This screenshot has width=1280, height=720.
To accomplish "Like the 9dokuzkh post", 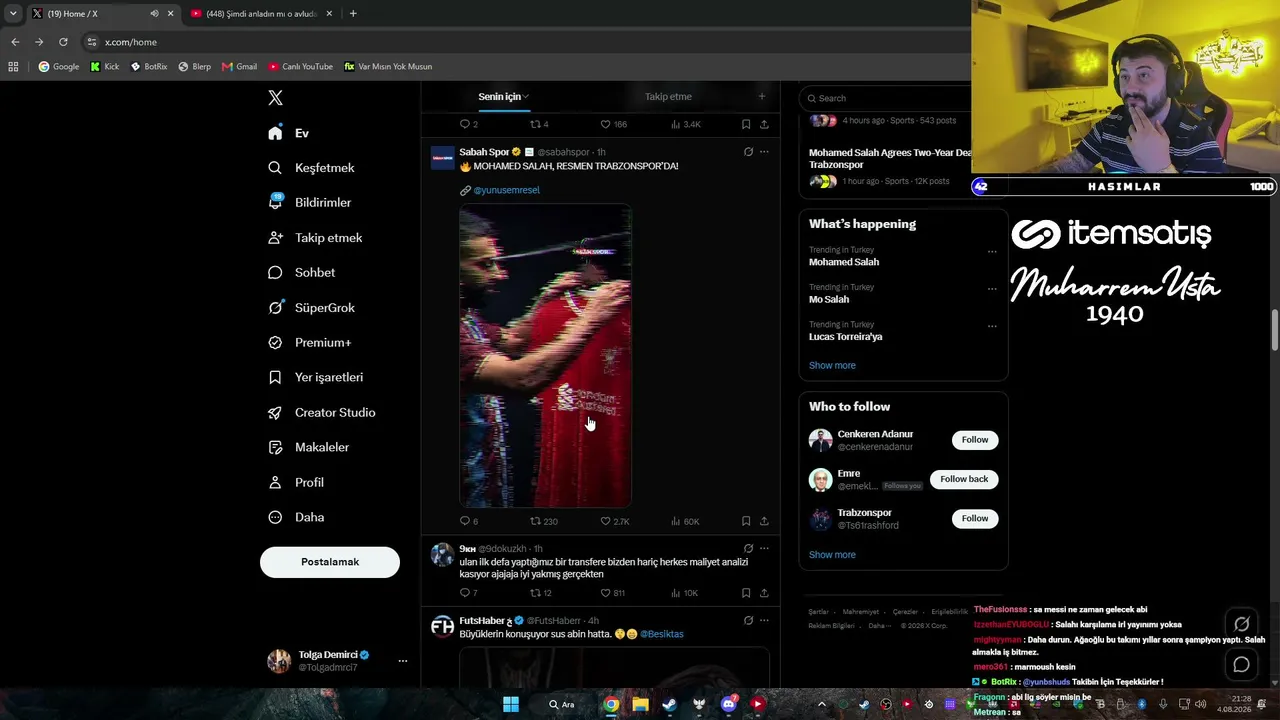I will (605, 593).
